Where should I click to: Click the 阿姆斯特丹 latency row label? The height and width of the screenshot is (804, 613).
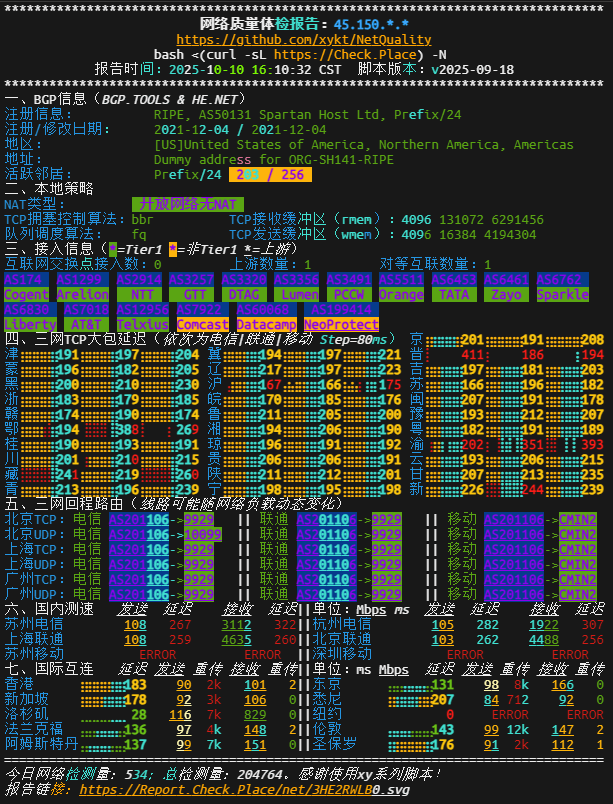coord(40,744)
